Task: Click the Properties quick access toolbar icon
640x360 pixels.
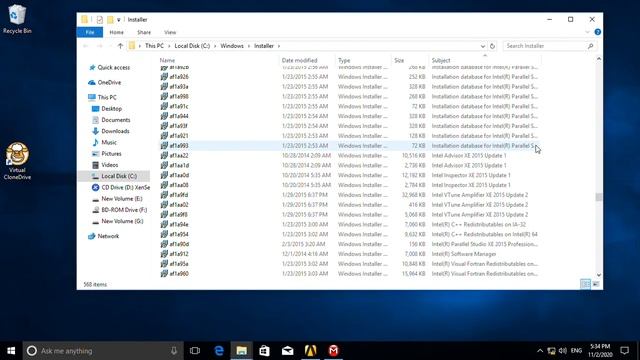Action: 100,20
